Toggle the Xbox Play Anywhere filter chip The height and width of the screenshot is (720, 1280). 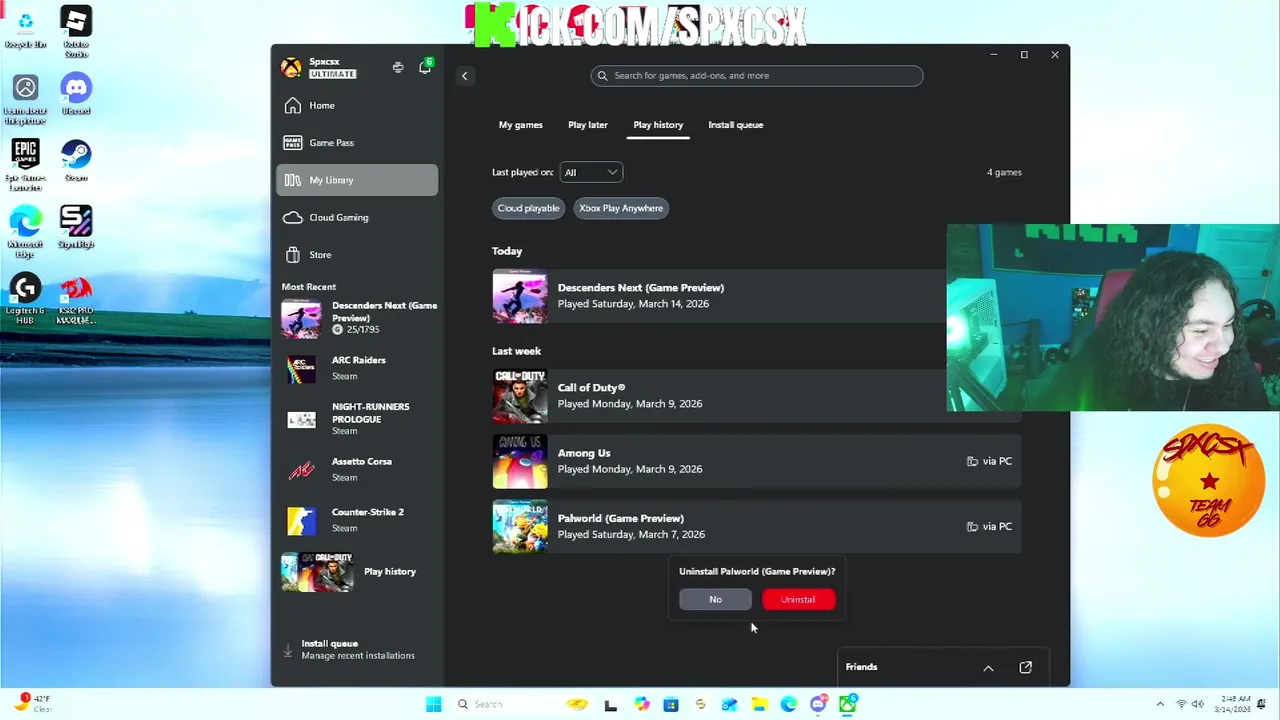(x=621, y=208)
